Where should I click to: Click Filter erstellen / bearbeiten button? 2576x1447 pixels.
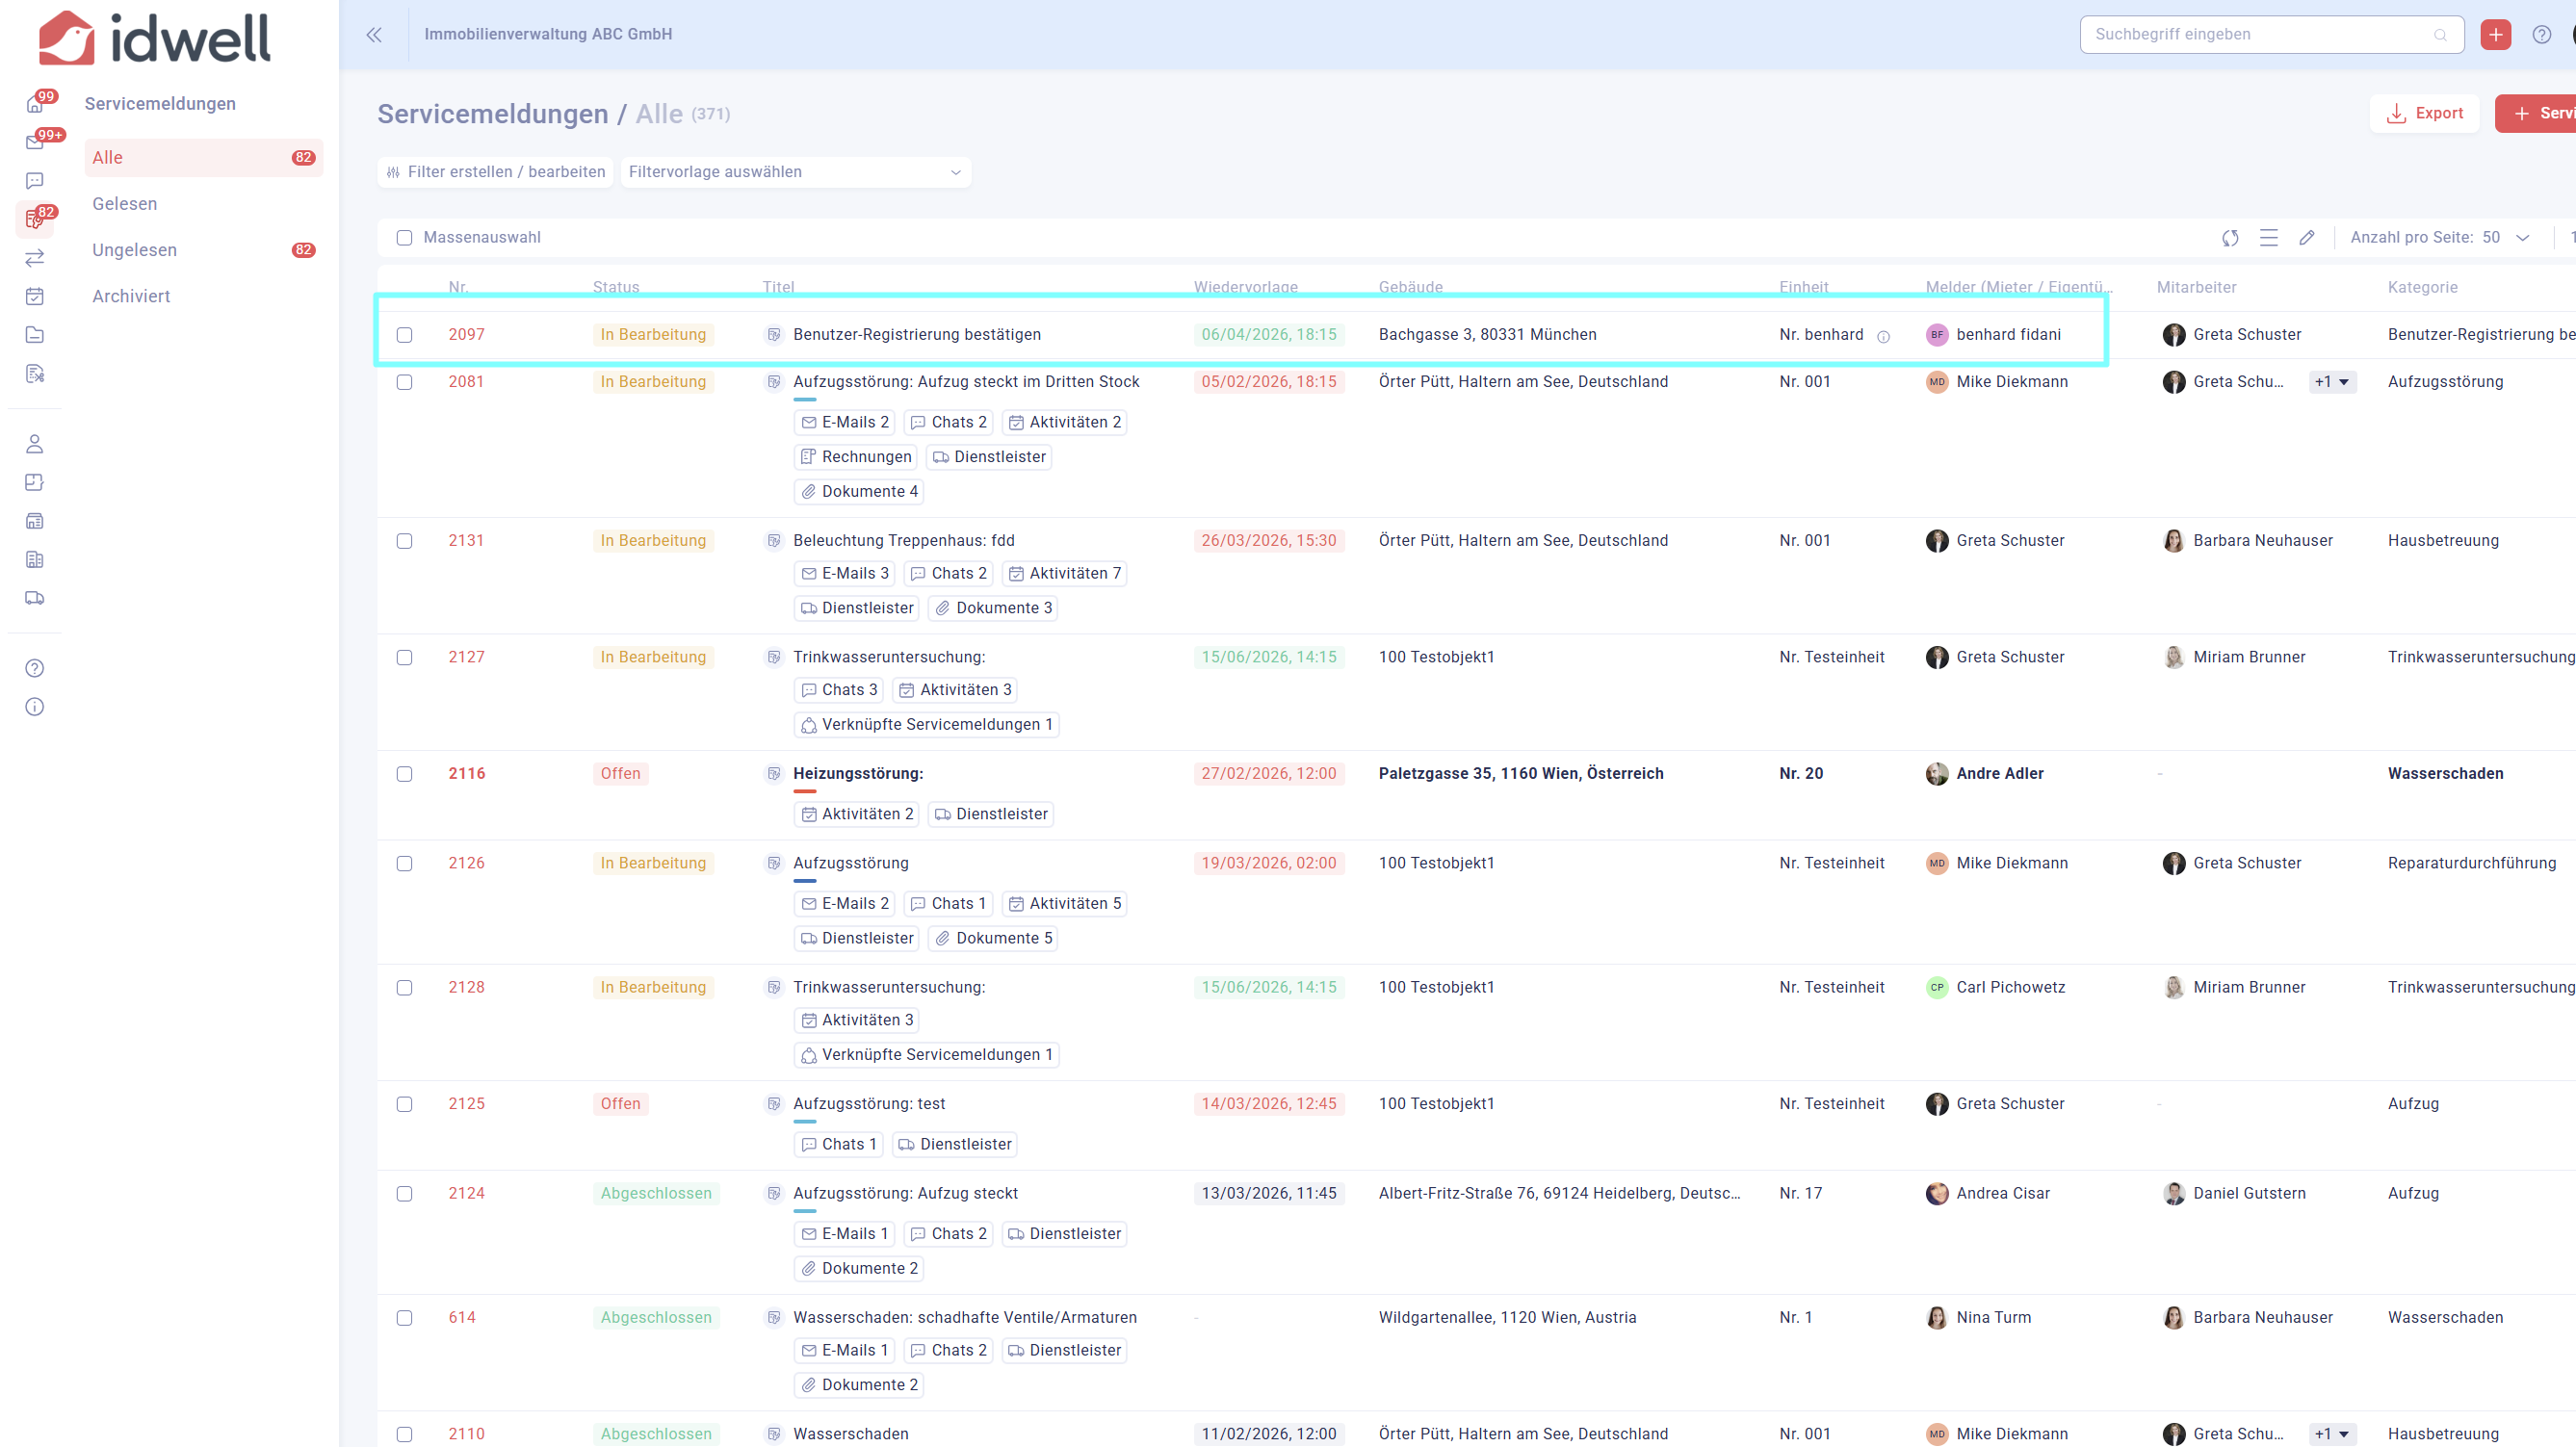[496, 172]
